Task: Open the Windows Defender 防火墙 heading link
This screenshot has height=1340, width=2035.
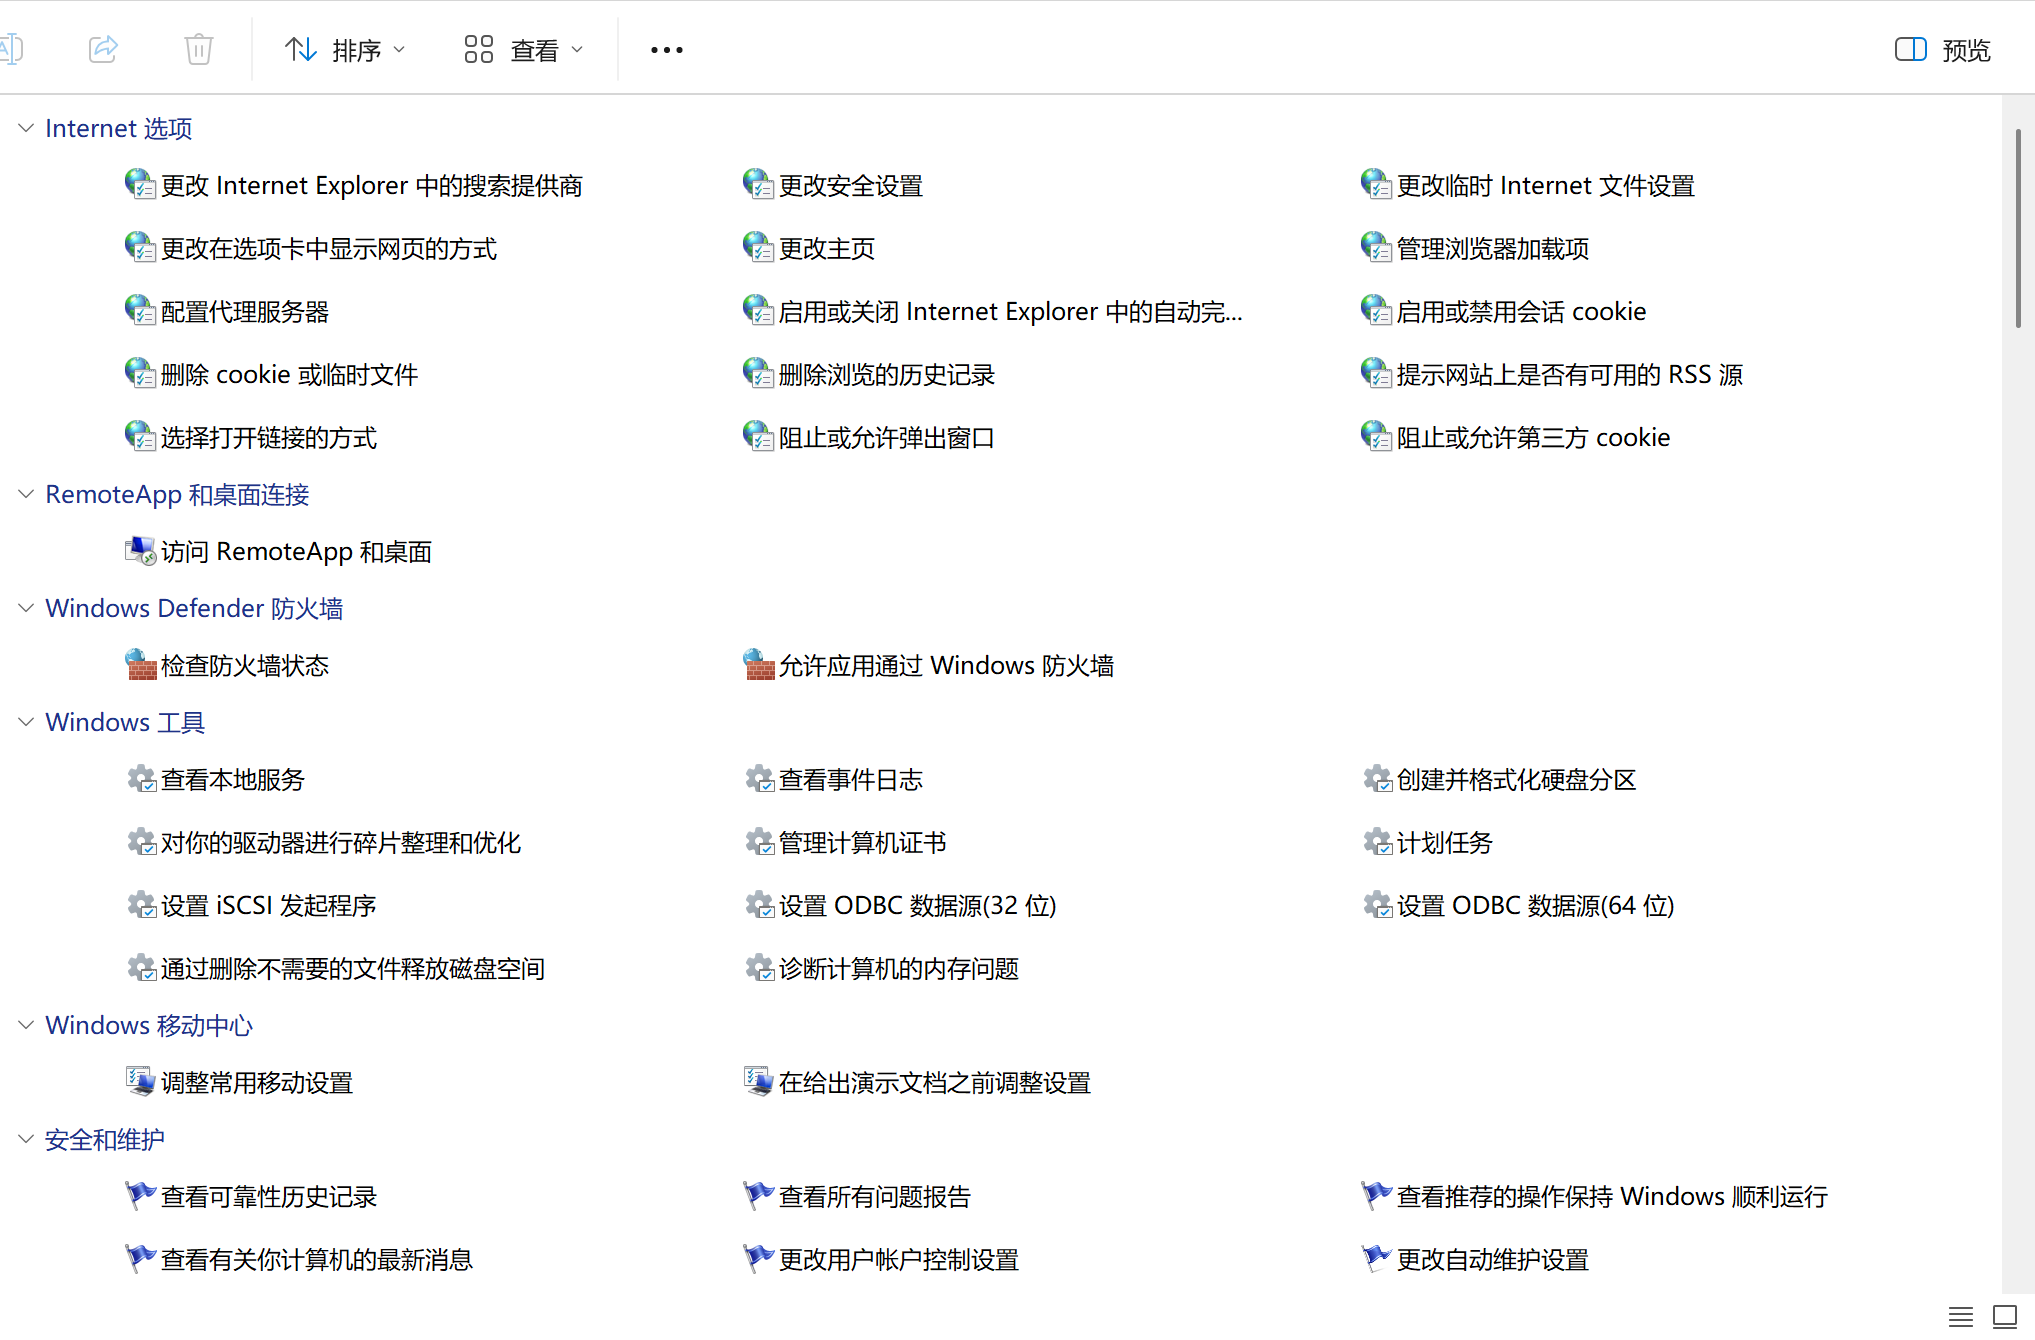Action: 194,608
